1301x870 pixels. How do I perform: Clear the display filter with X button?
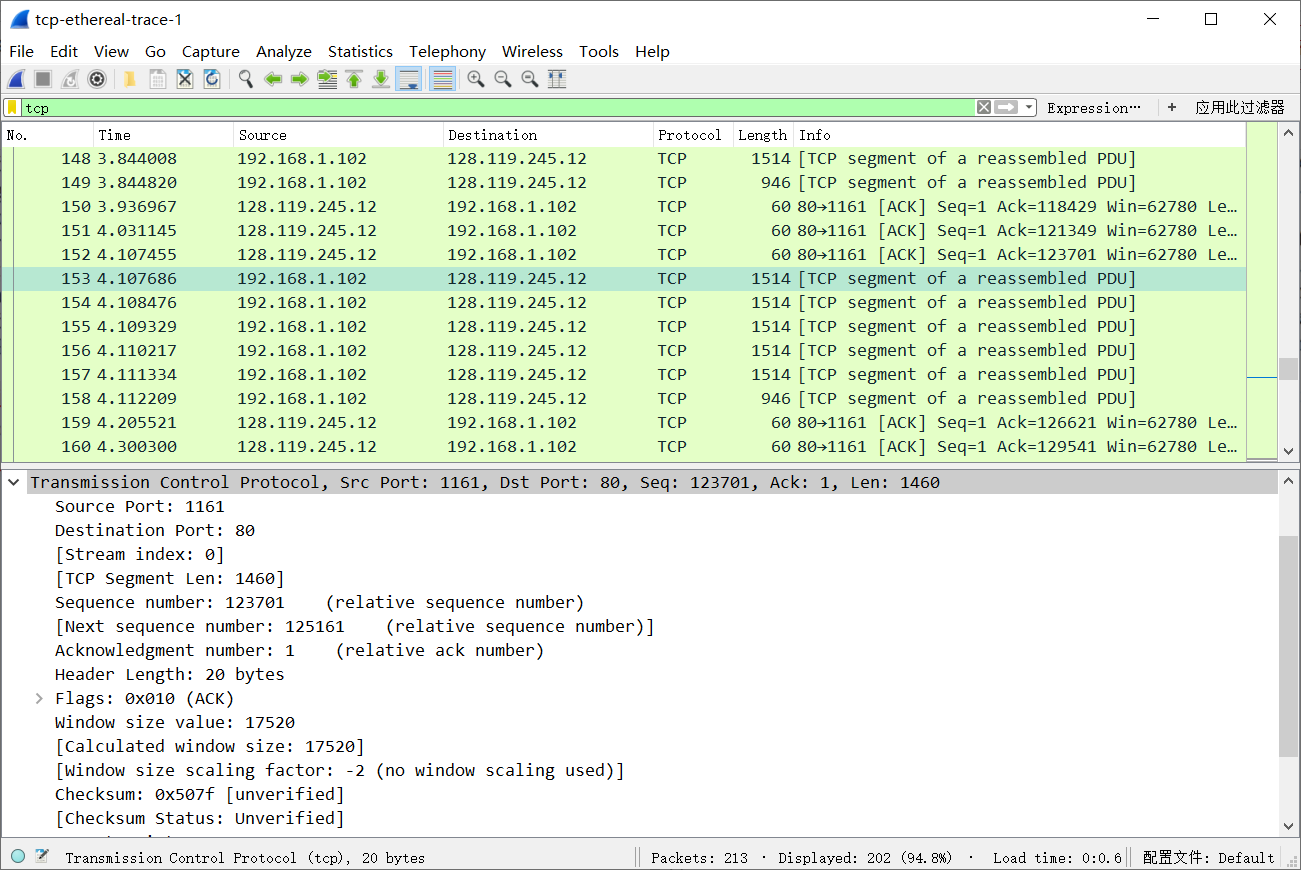(x=984, y=107)
